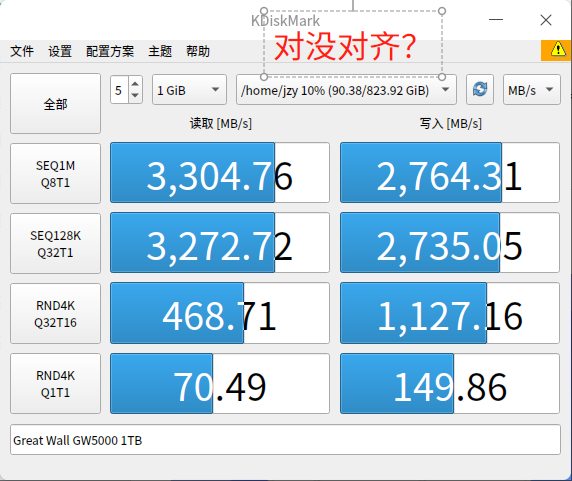Start the SEQ1M Q8T1 test
Screen dimensions: 572x481
[x=55, y=173]
